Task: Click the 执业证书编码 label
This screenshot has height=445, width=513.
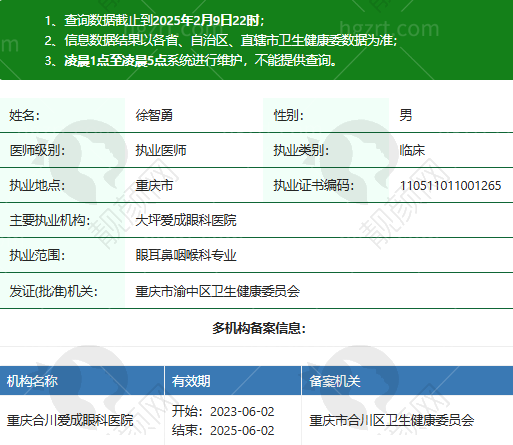Action: (314, 185)
